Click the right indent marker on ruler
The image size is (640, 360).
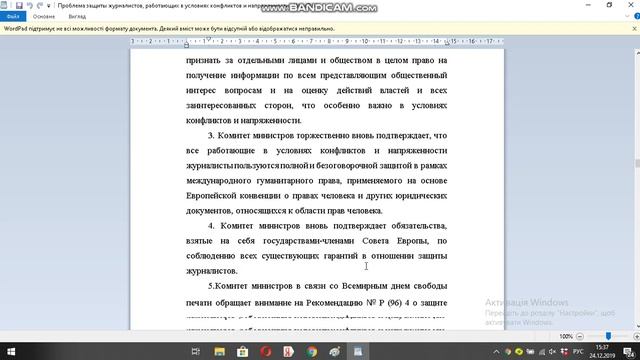447,43
